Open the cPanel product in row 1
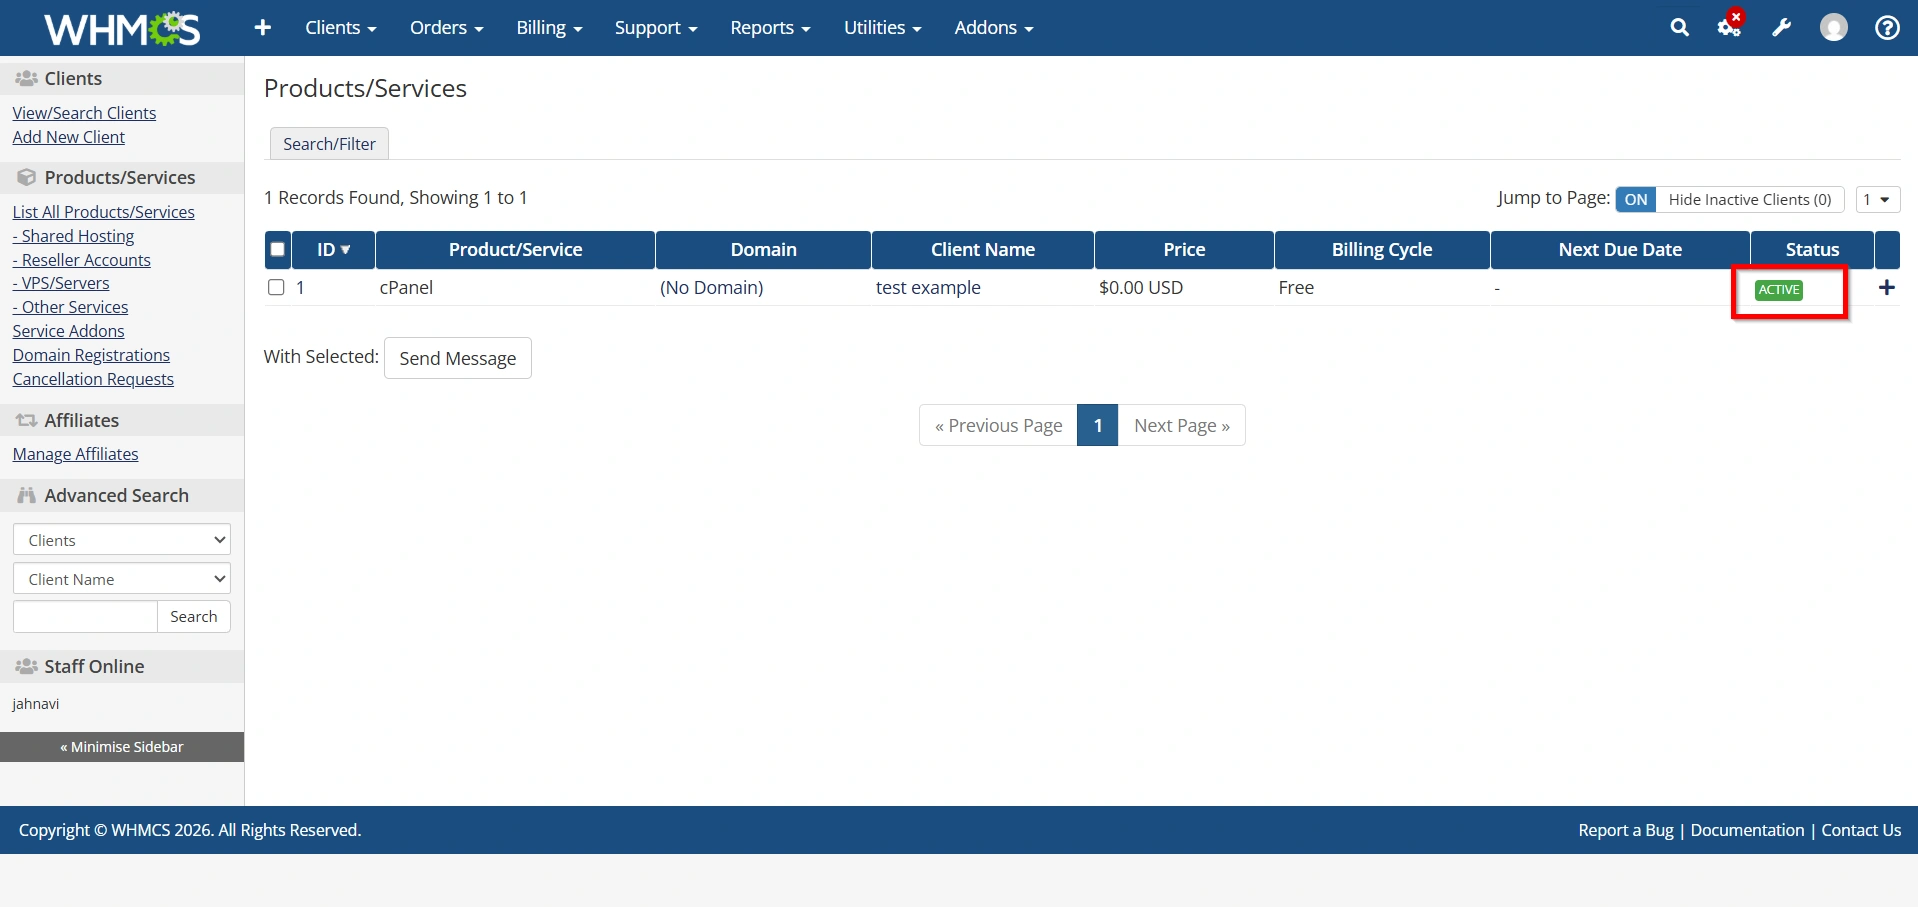The image size is (1918, 907). [406, 288]
